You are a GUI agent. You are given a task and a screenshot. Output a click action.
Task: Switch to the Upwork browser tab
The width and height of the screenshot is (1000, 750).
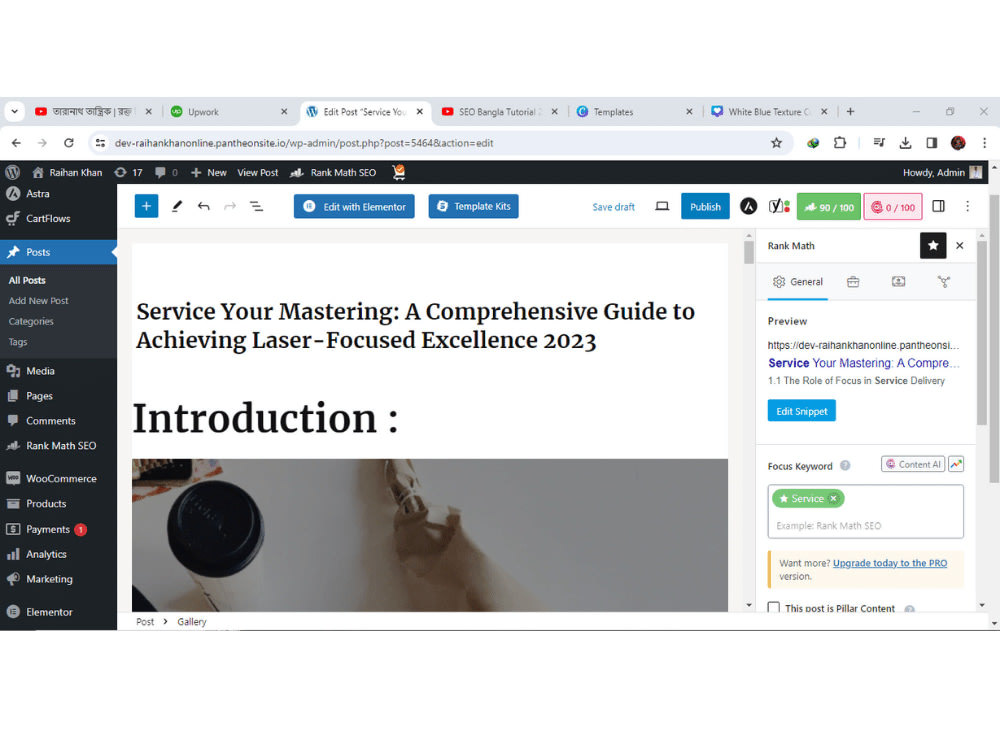coord(229,112)
